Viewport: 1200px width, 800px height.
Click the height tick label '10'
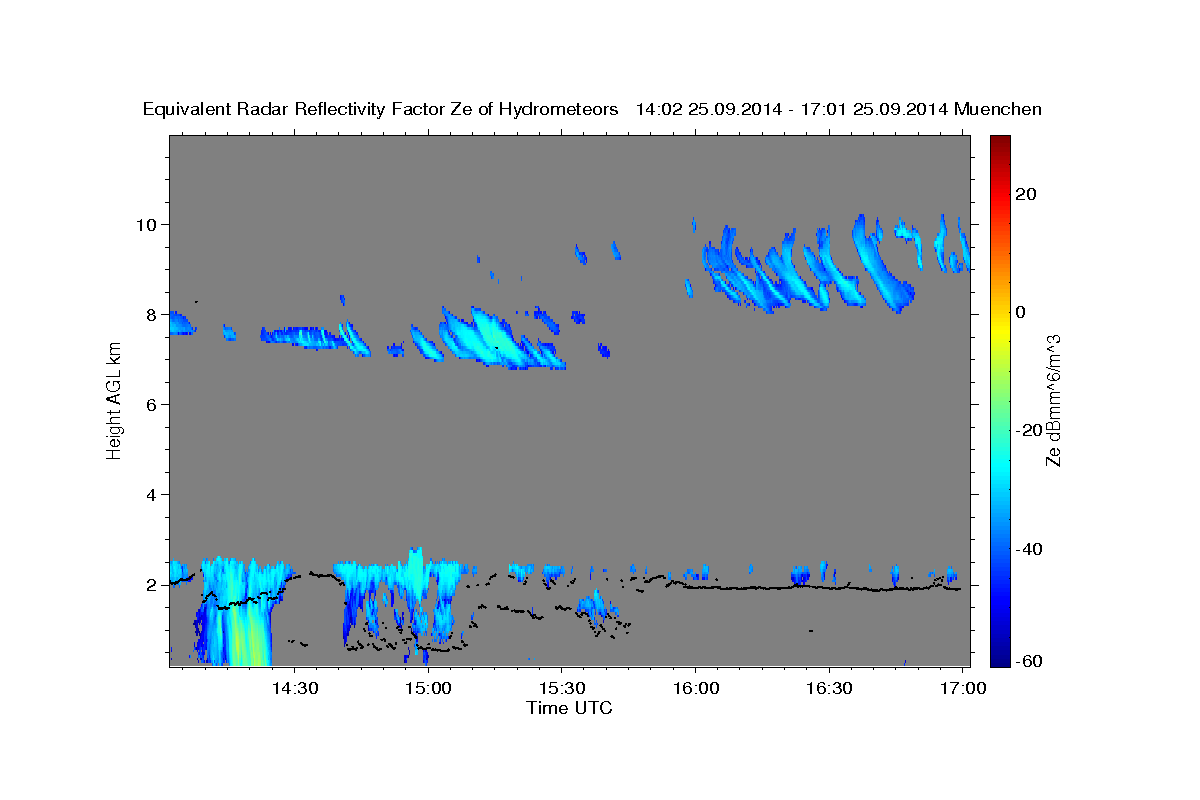pyautogui.click(x=147, y=224)
